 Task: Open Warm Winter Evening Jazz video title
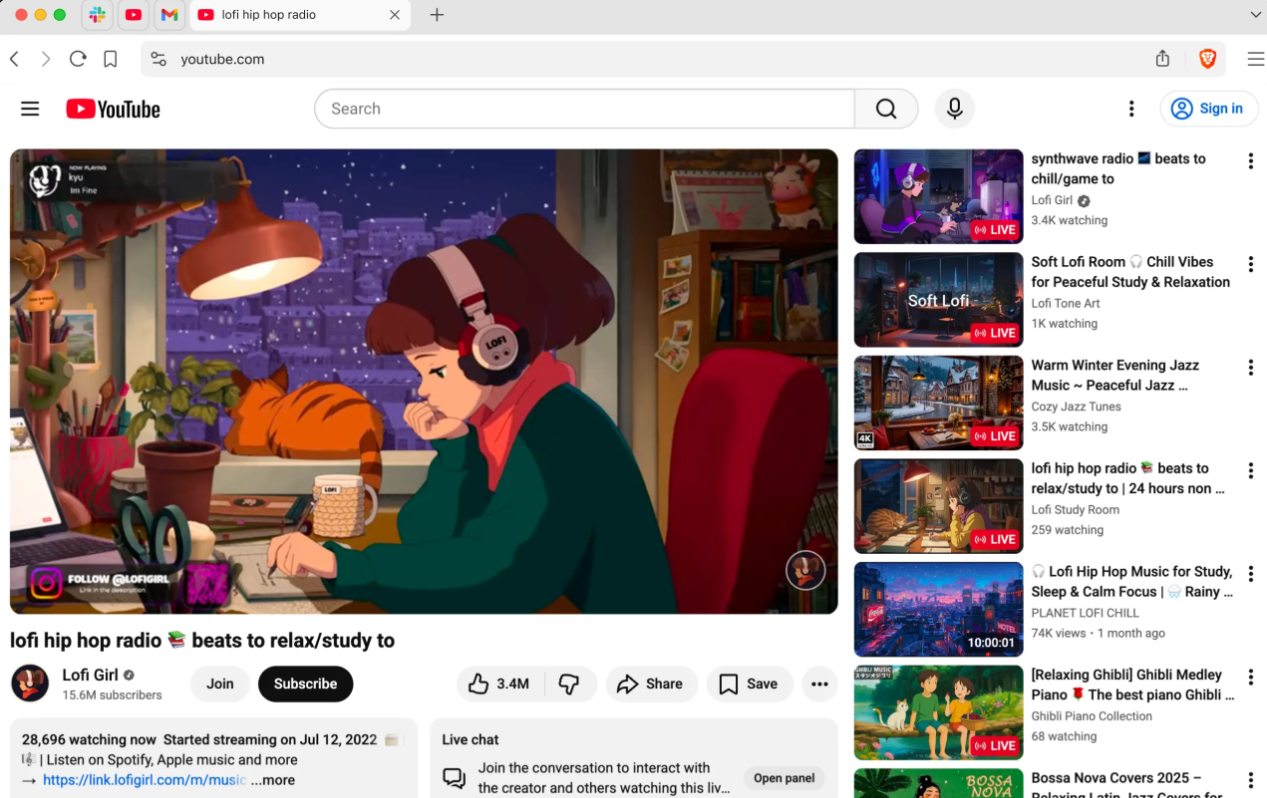point(1115,375)
